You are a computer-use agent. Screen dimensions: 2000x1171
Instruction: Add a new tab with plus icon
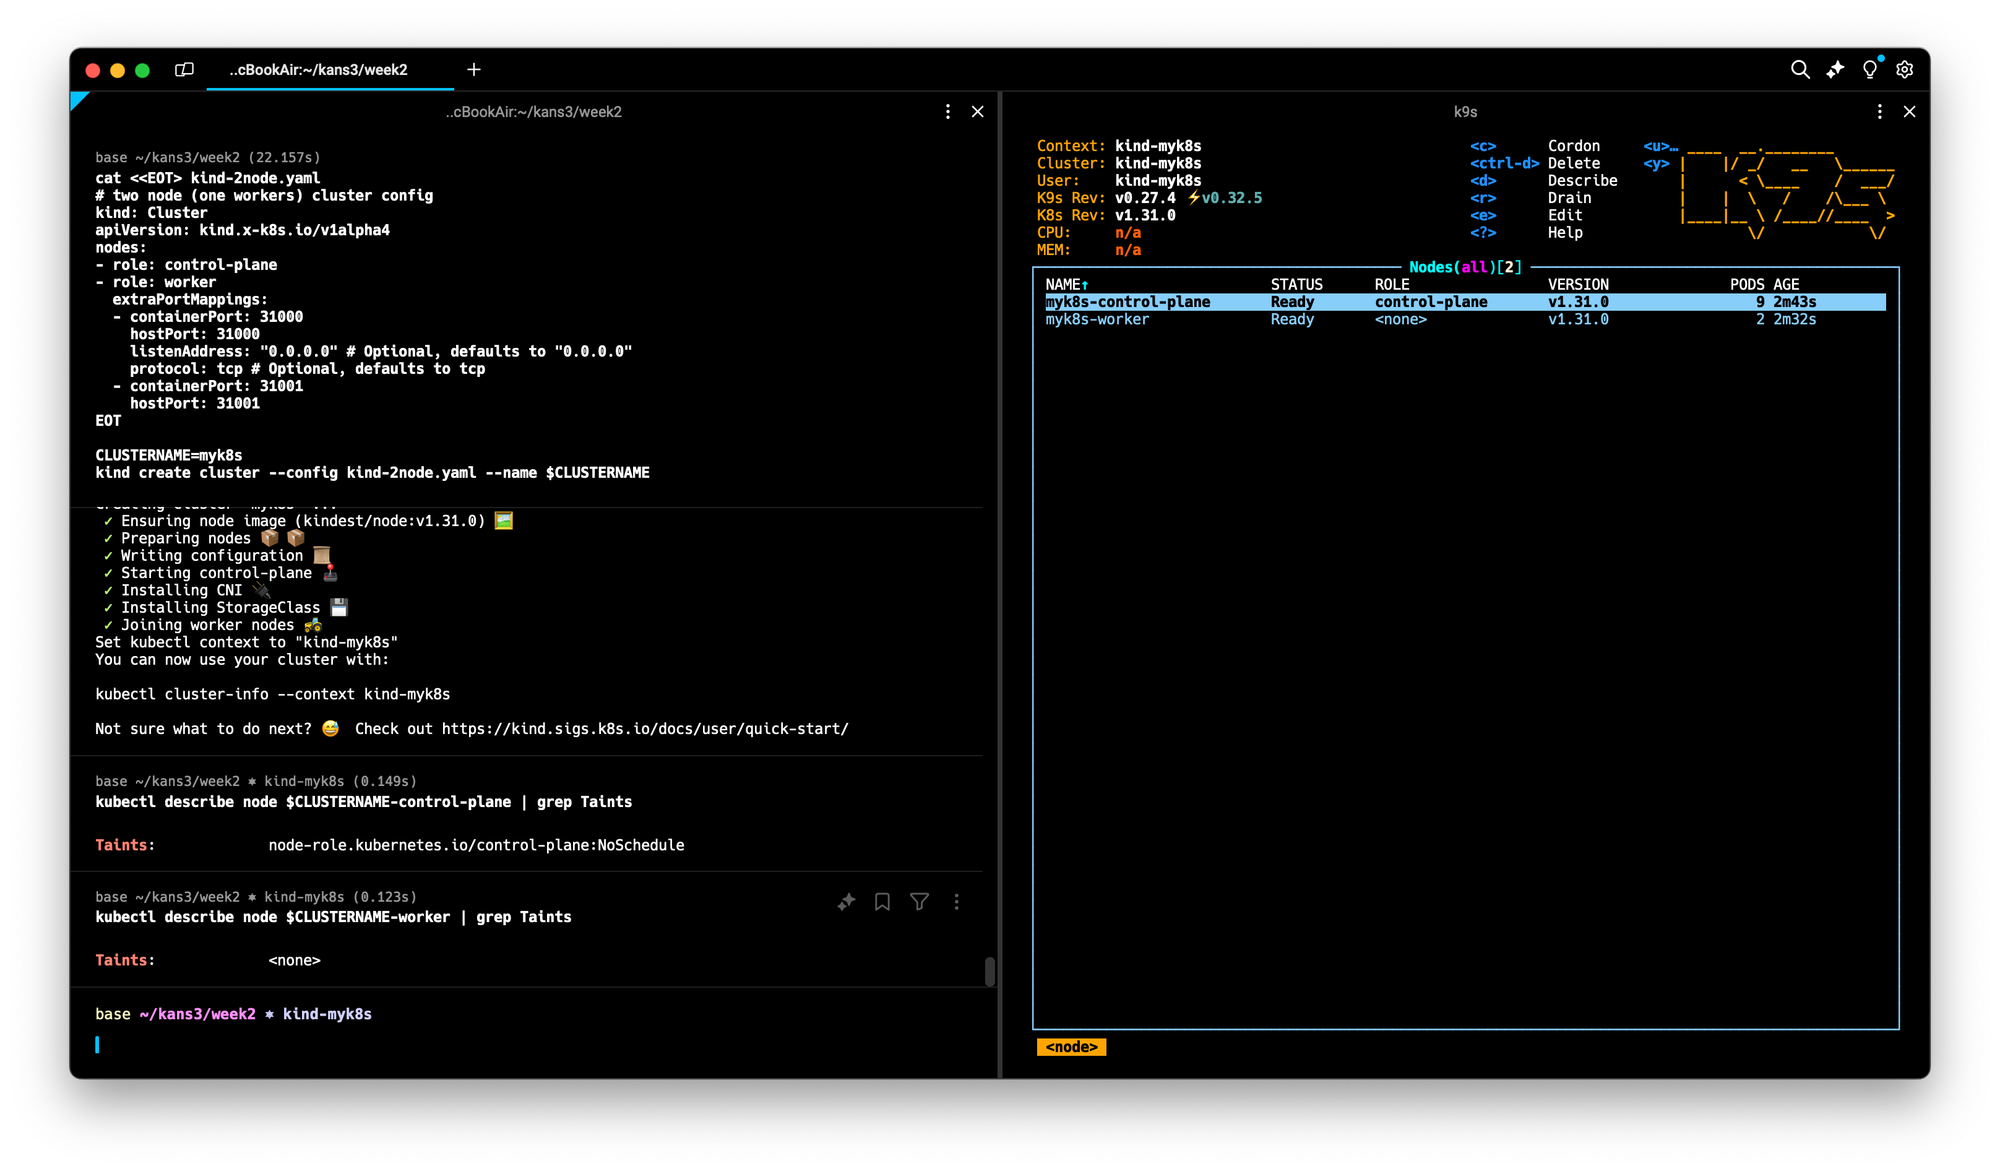point(474,69)
